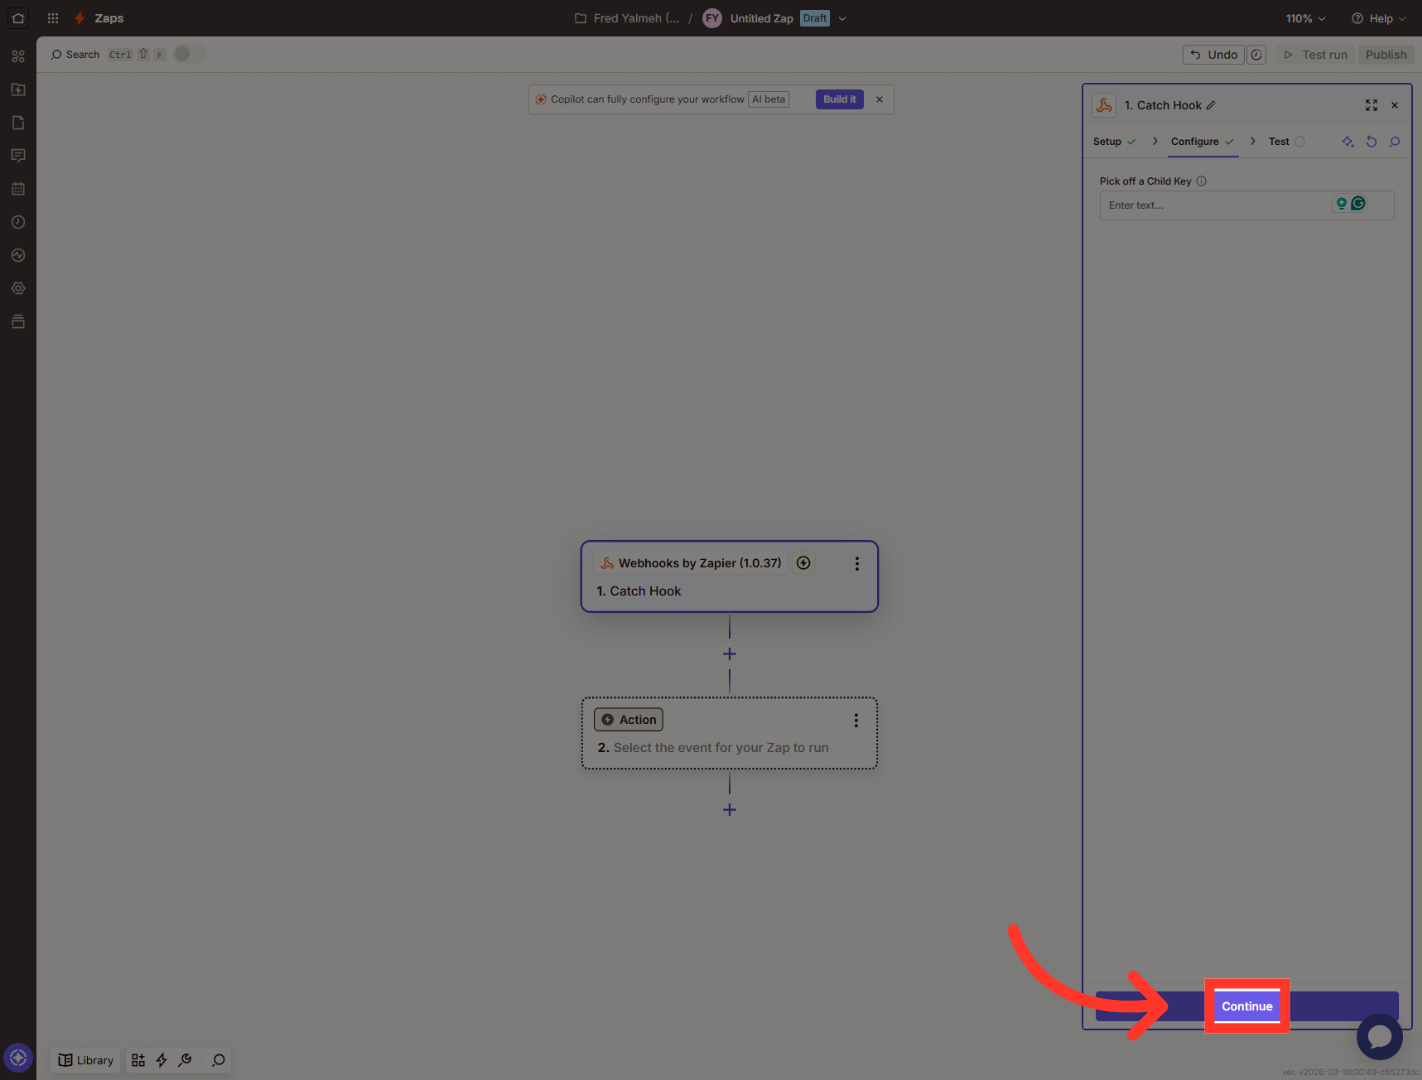This screenshot has height=1080, width=1422.
Task: Click the Webhooks logo in panel header
Action: (1104, 105)
